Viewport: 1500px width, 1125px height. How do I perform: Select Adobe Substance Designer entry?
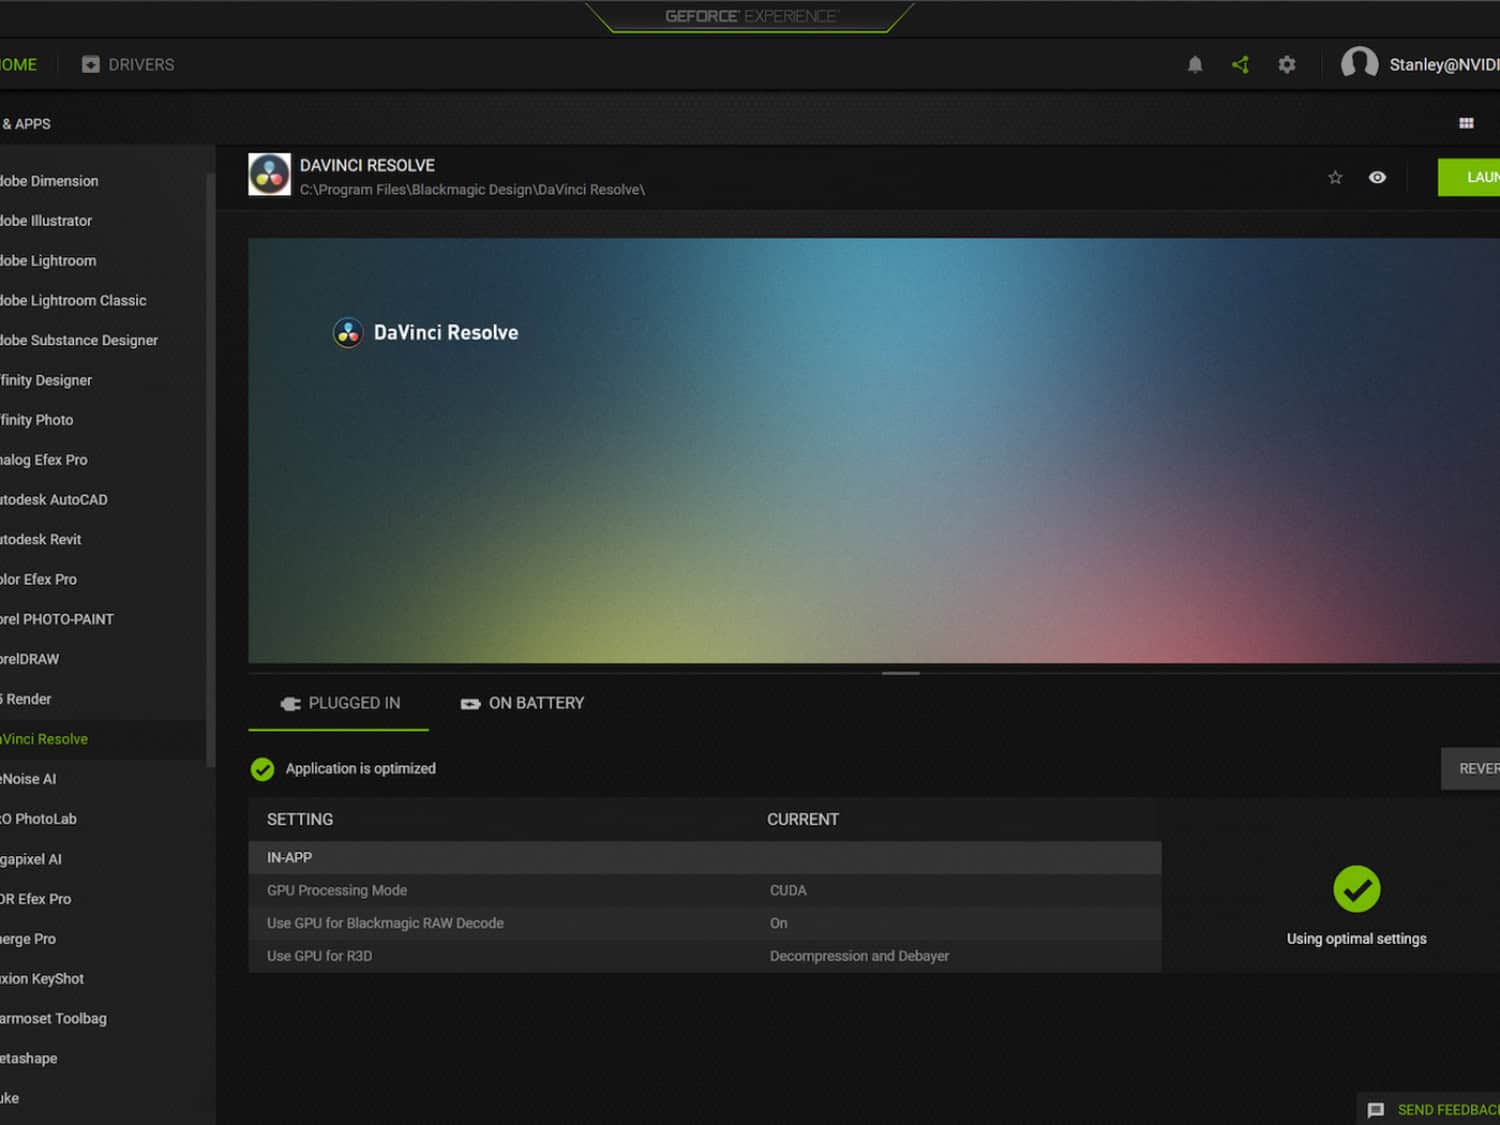click(80, 341)
